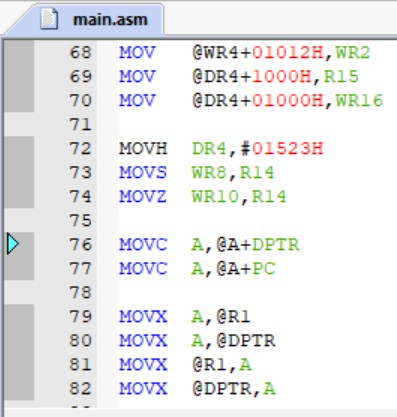Click operand A,@A+DPTR

pos(245,245)
